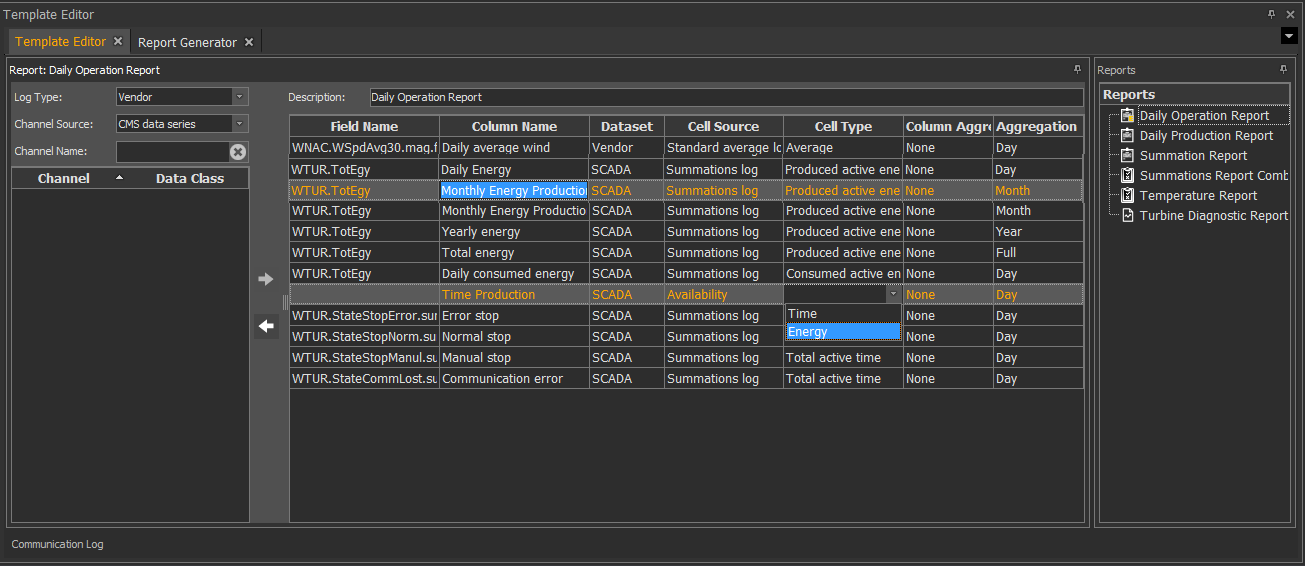Screen dimensions: 1305x566
Task: Expand the Channel Source combo box
Action: coord(239,124)
